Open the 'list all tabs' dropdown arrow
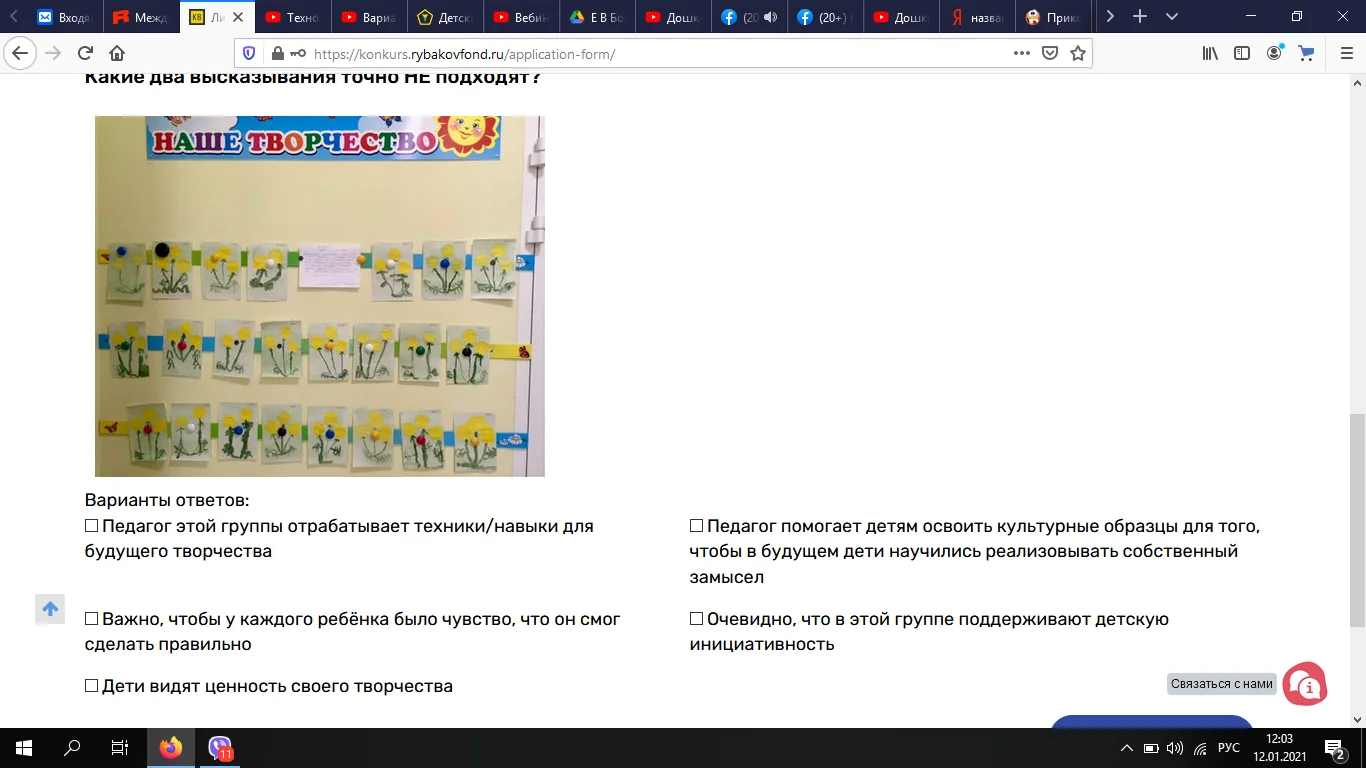1366x768 pixels. click(x=1171, y=17)
